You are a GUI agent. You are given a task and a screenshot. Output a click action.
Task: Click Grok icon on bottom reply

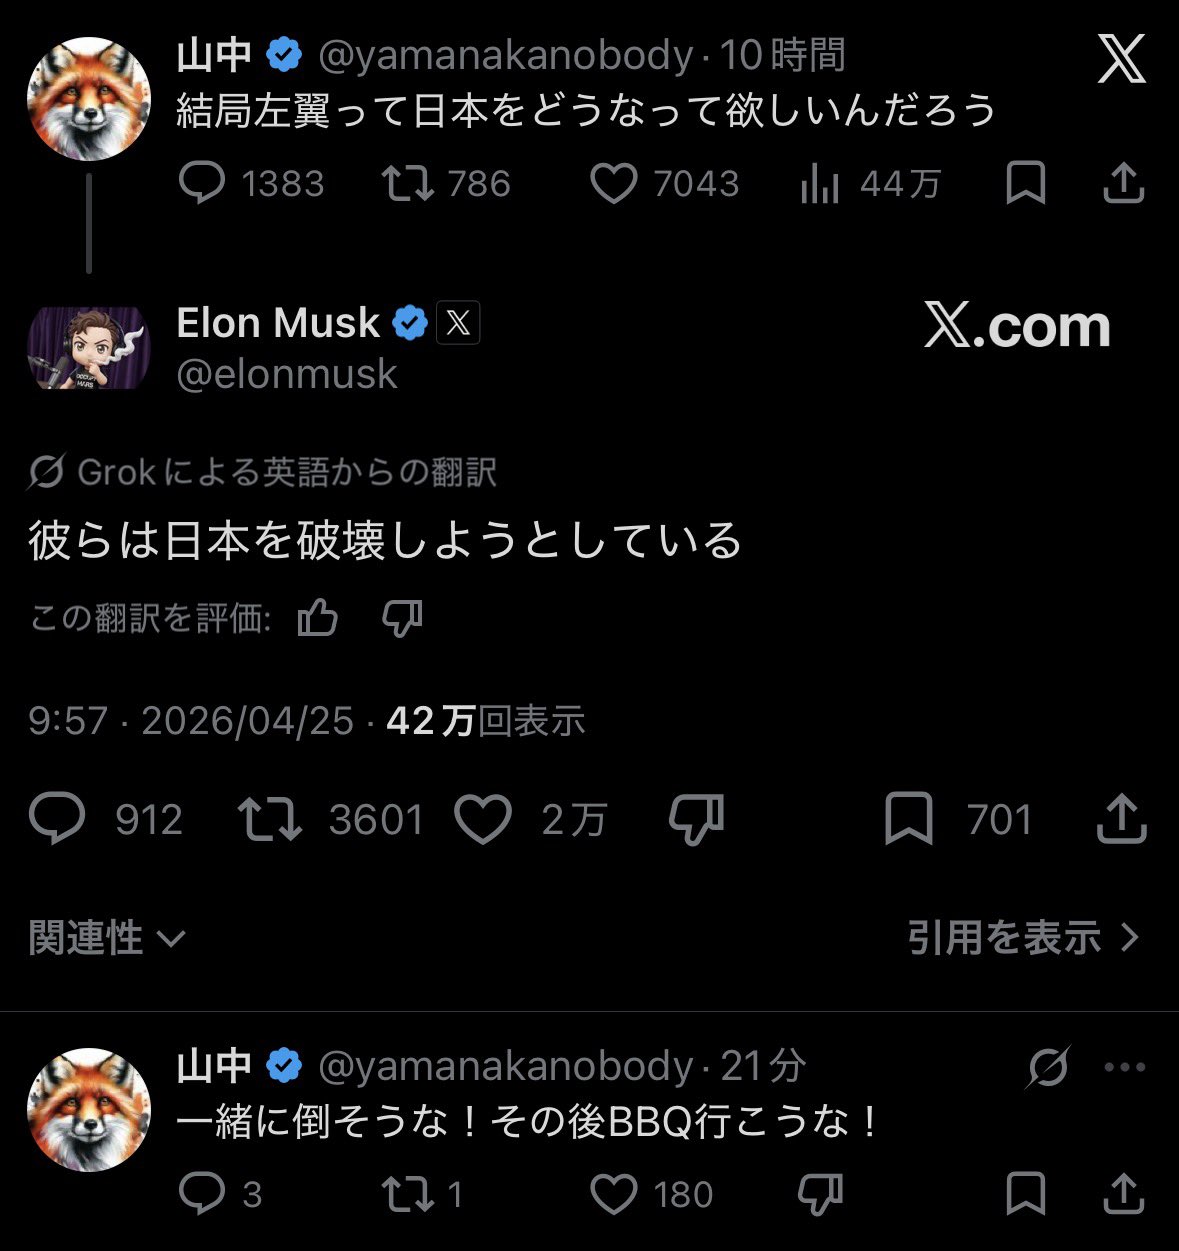coord(1048,1067)
